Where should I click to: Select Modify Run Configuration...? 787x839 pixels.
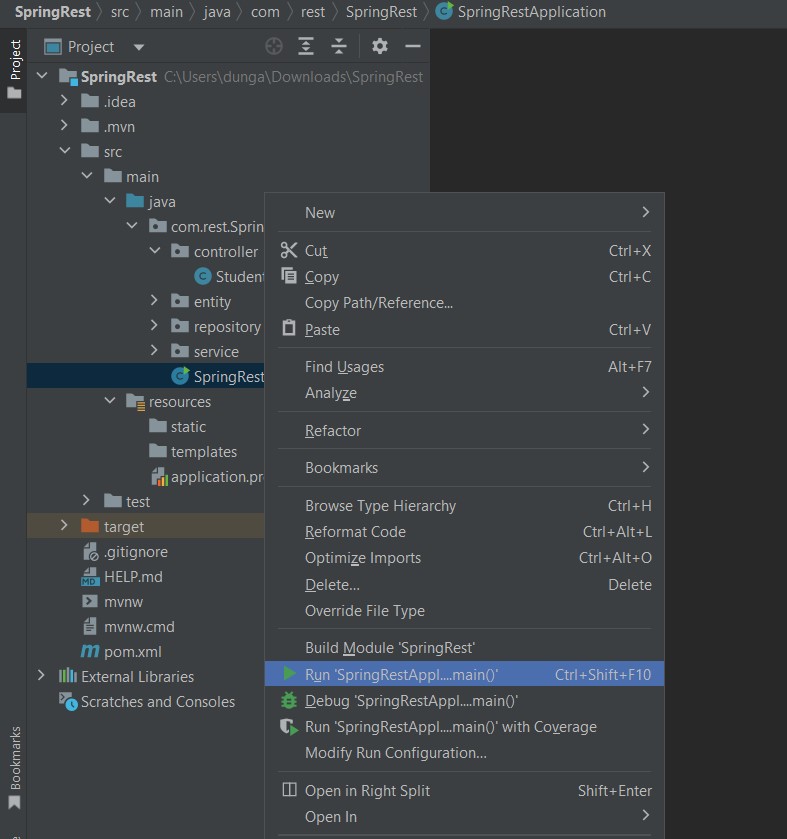(464, 753)
